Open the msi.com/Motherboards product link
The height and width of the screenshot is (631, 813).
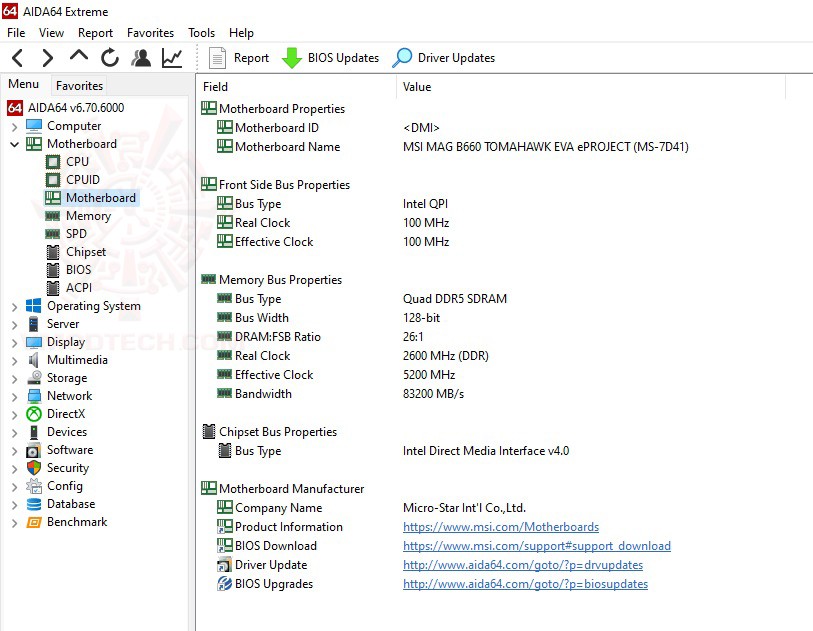501,527
